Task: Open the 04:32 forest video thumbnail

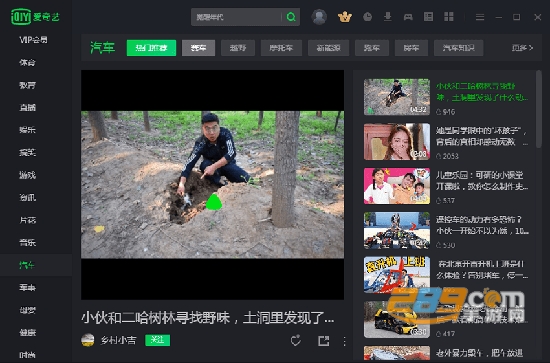Action: point(397,97)
